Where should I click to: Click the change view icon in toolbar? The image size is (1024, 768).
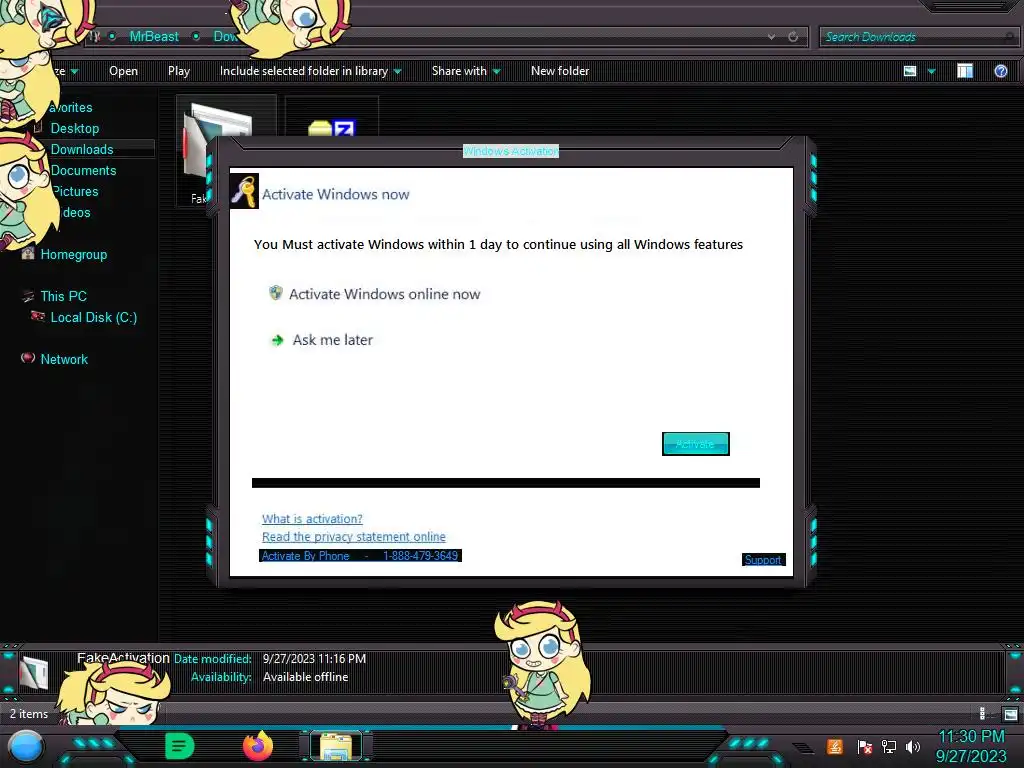coord(910,71)
